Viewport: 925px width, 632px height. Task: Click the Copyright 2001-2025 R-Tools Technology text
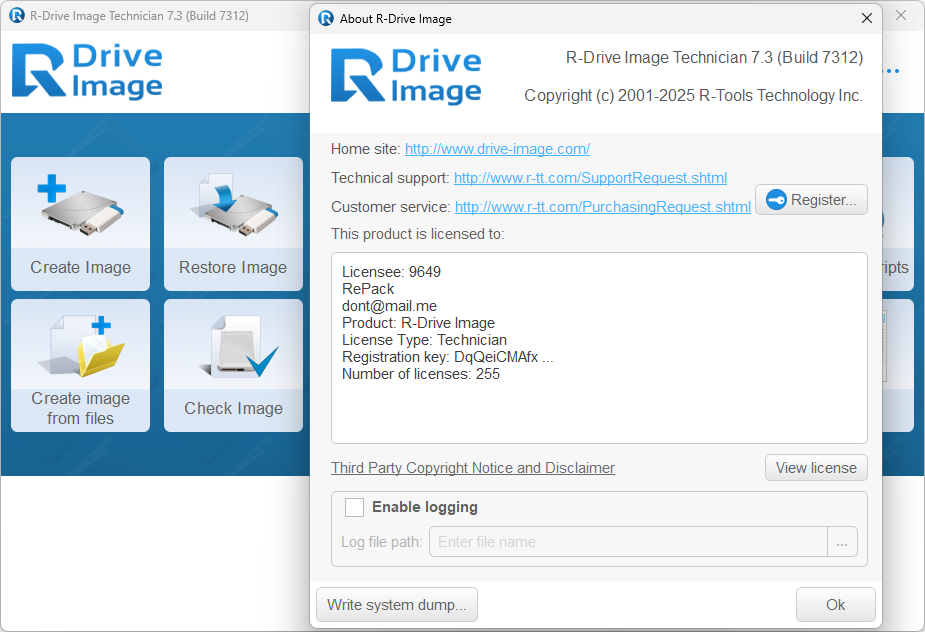coord(693,96)
